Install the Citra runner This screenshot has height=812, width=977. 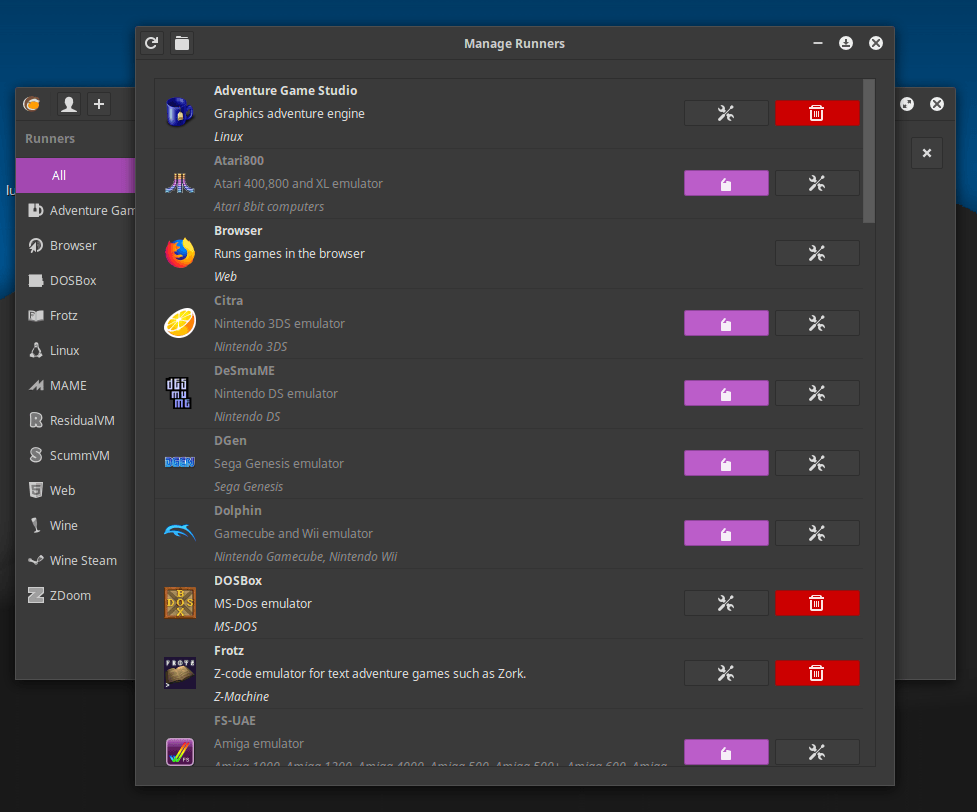pyautogui.click(x=726, y=323)
